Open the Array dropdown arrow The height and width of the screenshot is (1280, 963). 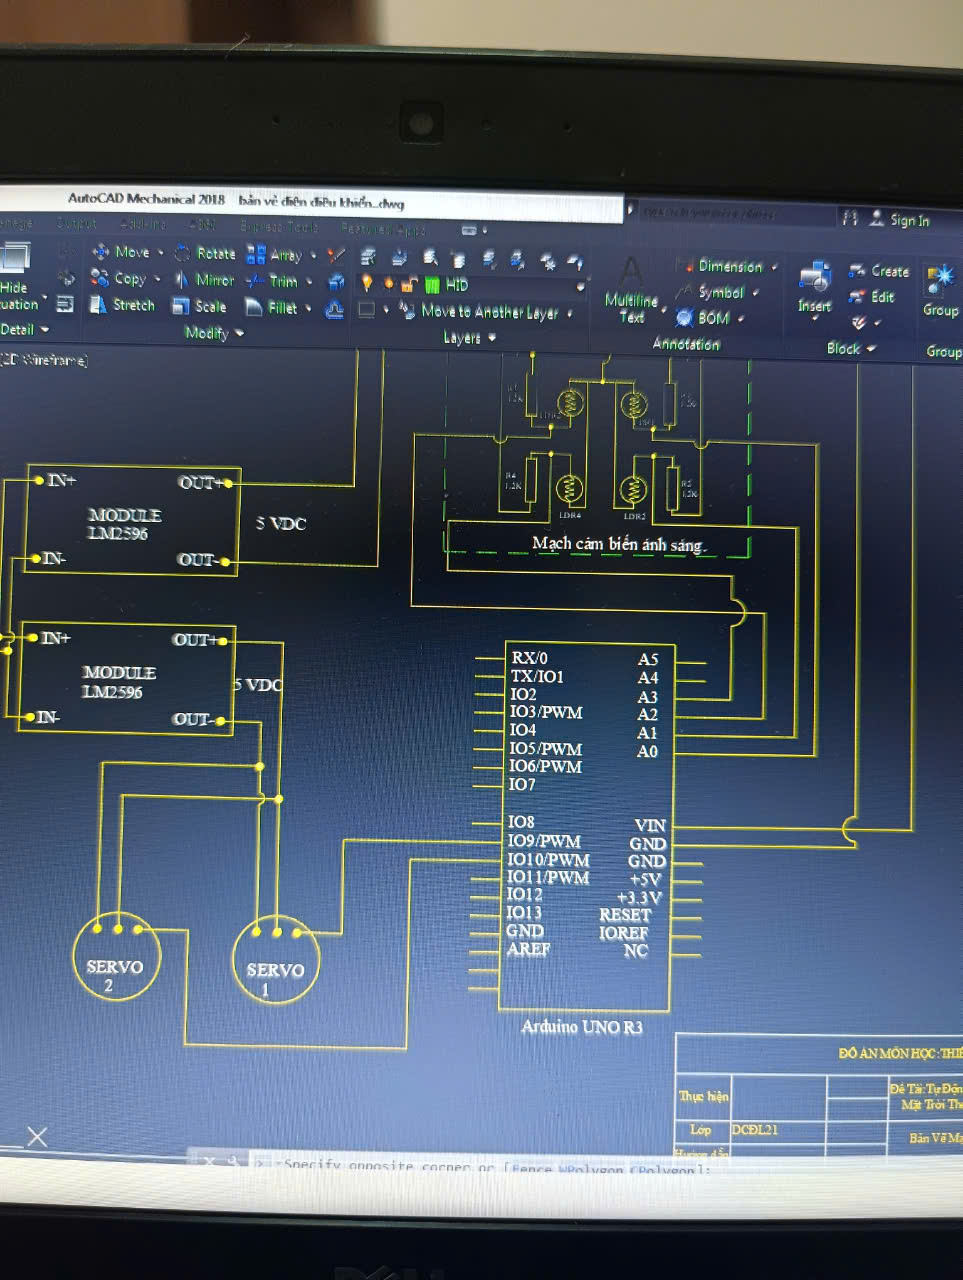pyautogui.click(x=313, y=256)
